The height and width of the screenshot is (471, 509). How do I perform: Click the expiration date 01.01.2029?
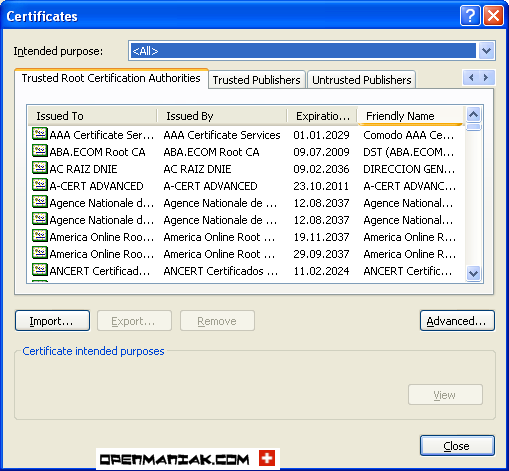[321, 135]
